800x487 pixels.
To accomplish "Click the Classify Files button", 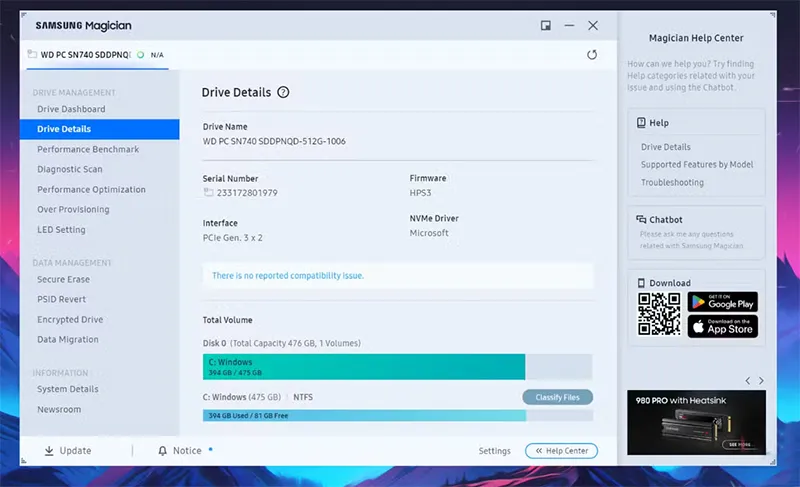I will [557, 397].
